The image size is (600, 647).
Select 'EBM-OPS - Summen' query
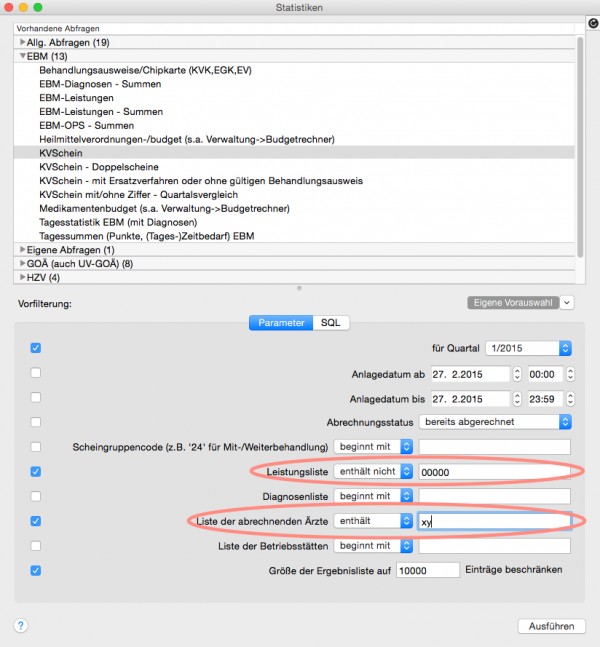tap(87, 125)
